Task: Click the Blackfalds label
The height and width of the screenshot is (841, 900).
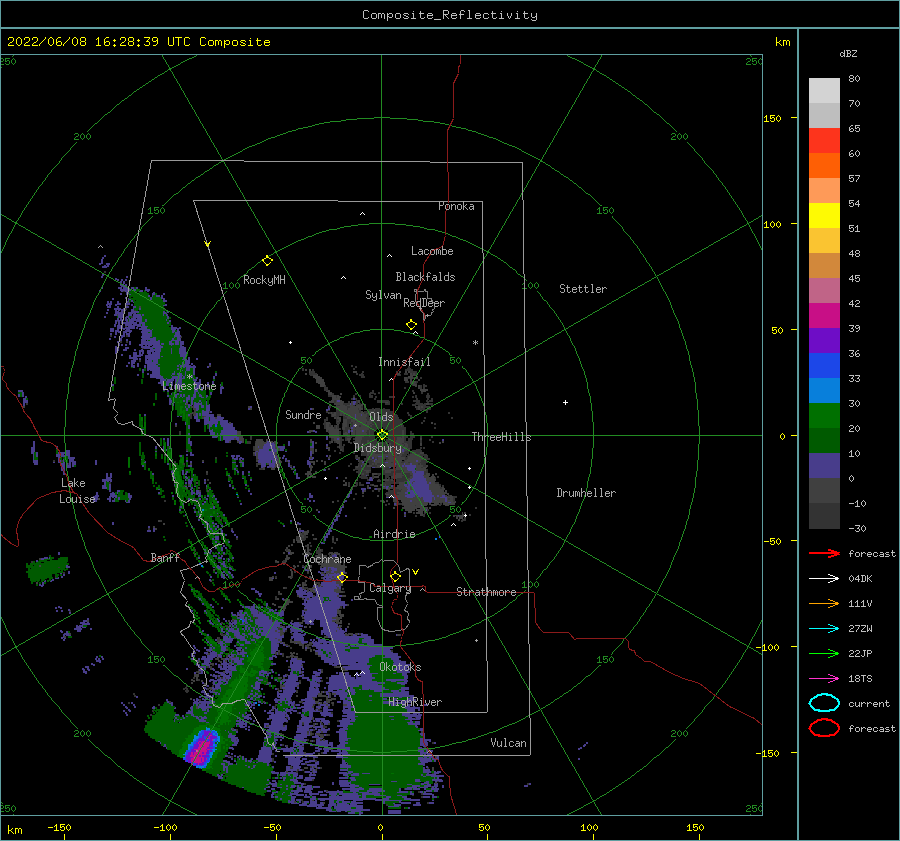Action: coord(425,277)
